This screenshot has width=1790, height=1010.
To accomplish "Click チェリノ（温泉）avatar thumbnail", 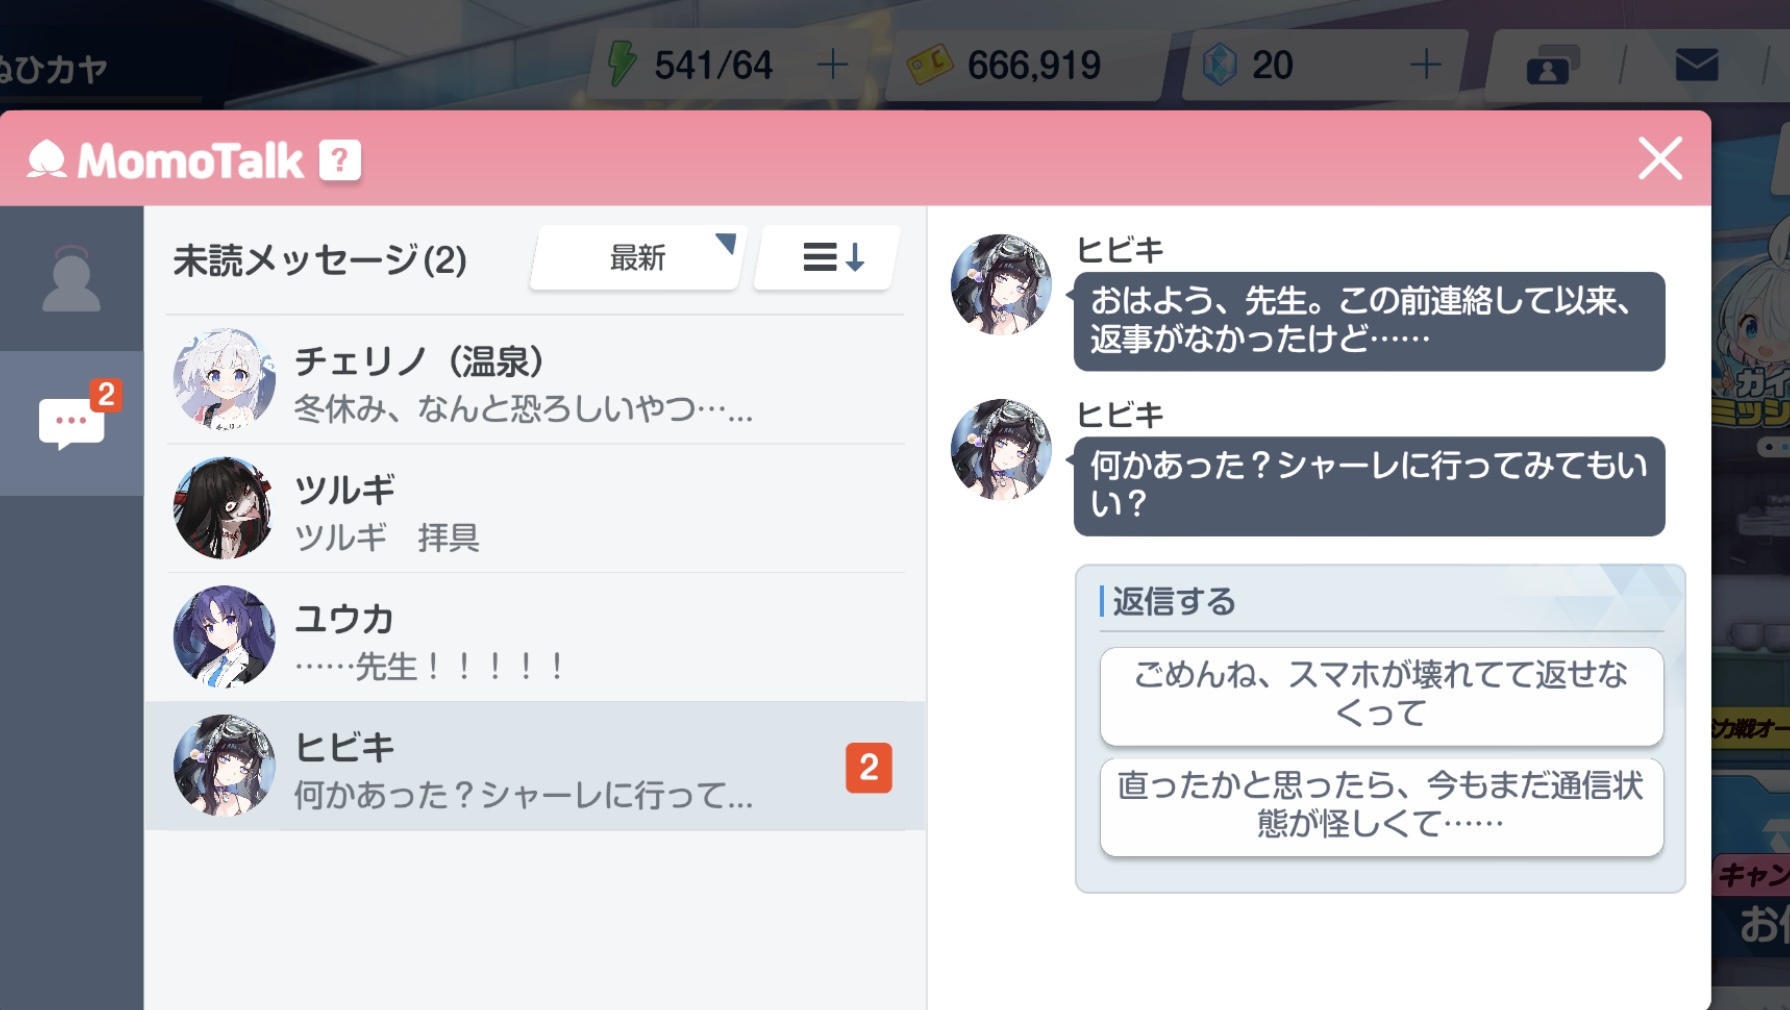I will (x=224, y=379).
